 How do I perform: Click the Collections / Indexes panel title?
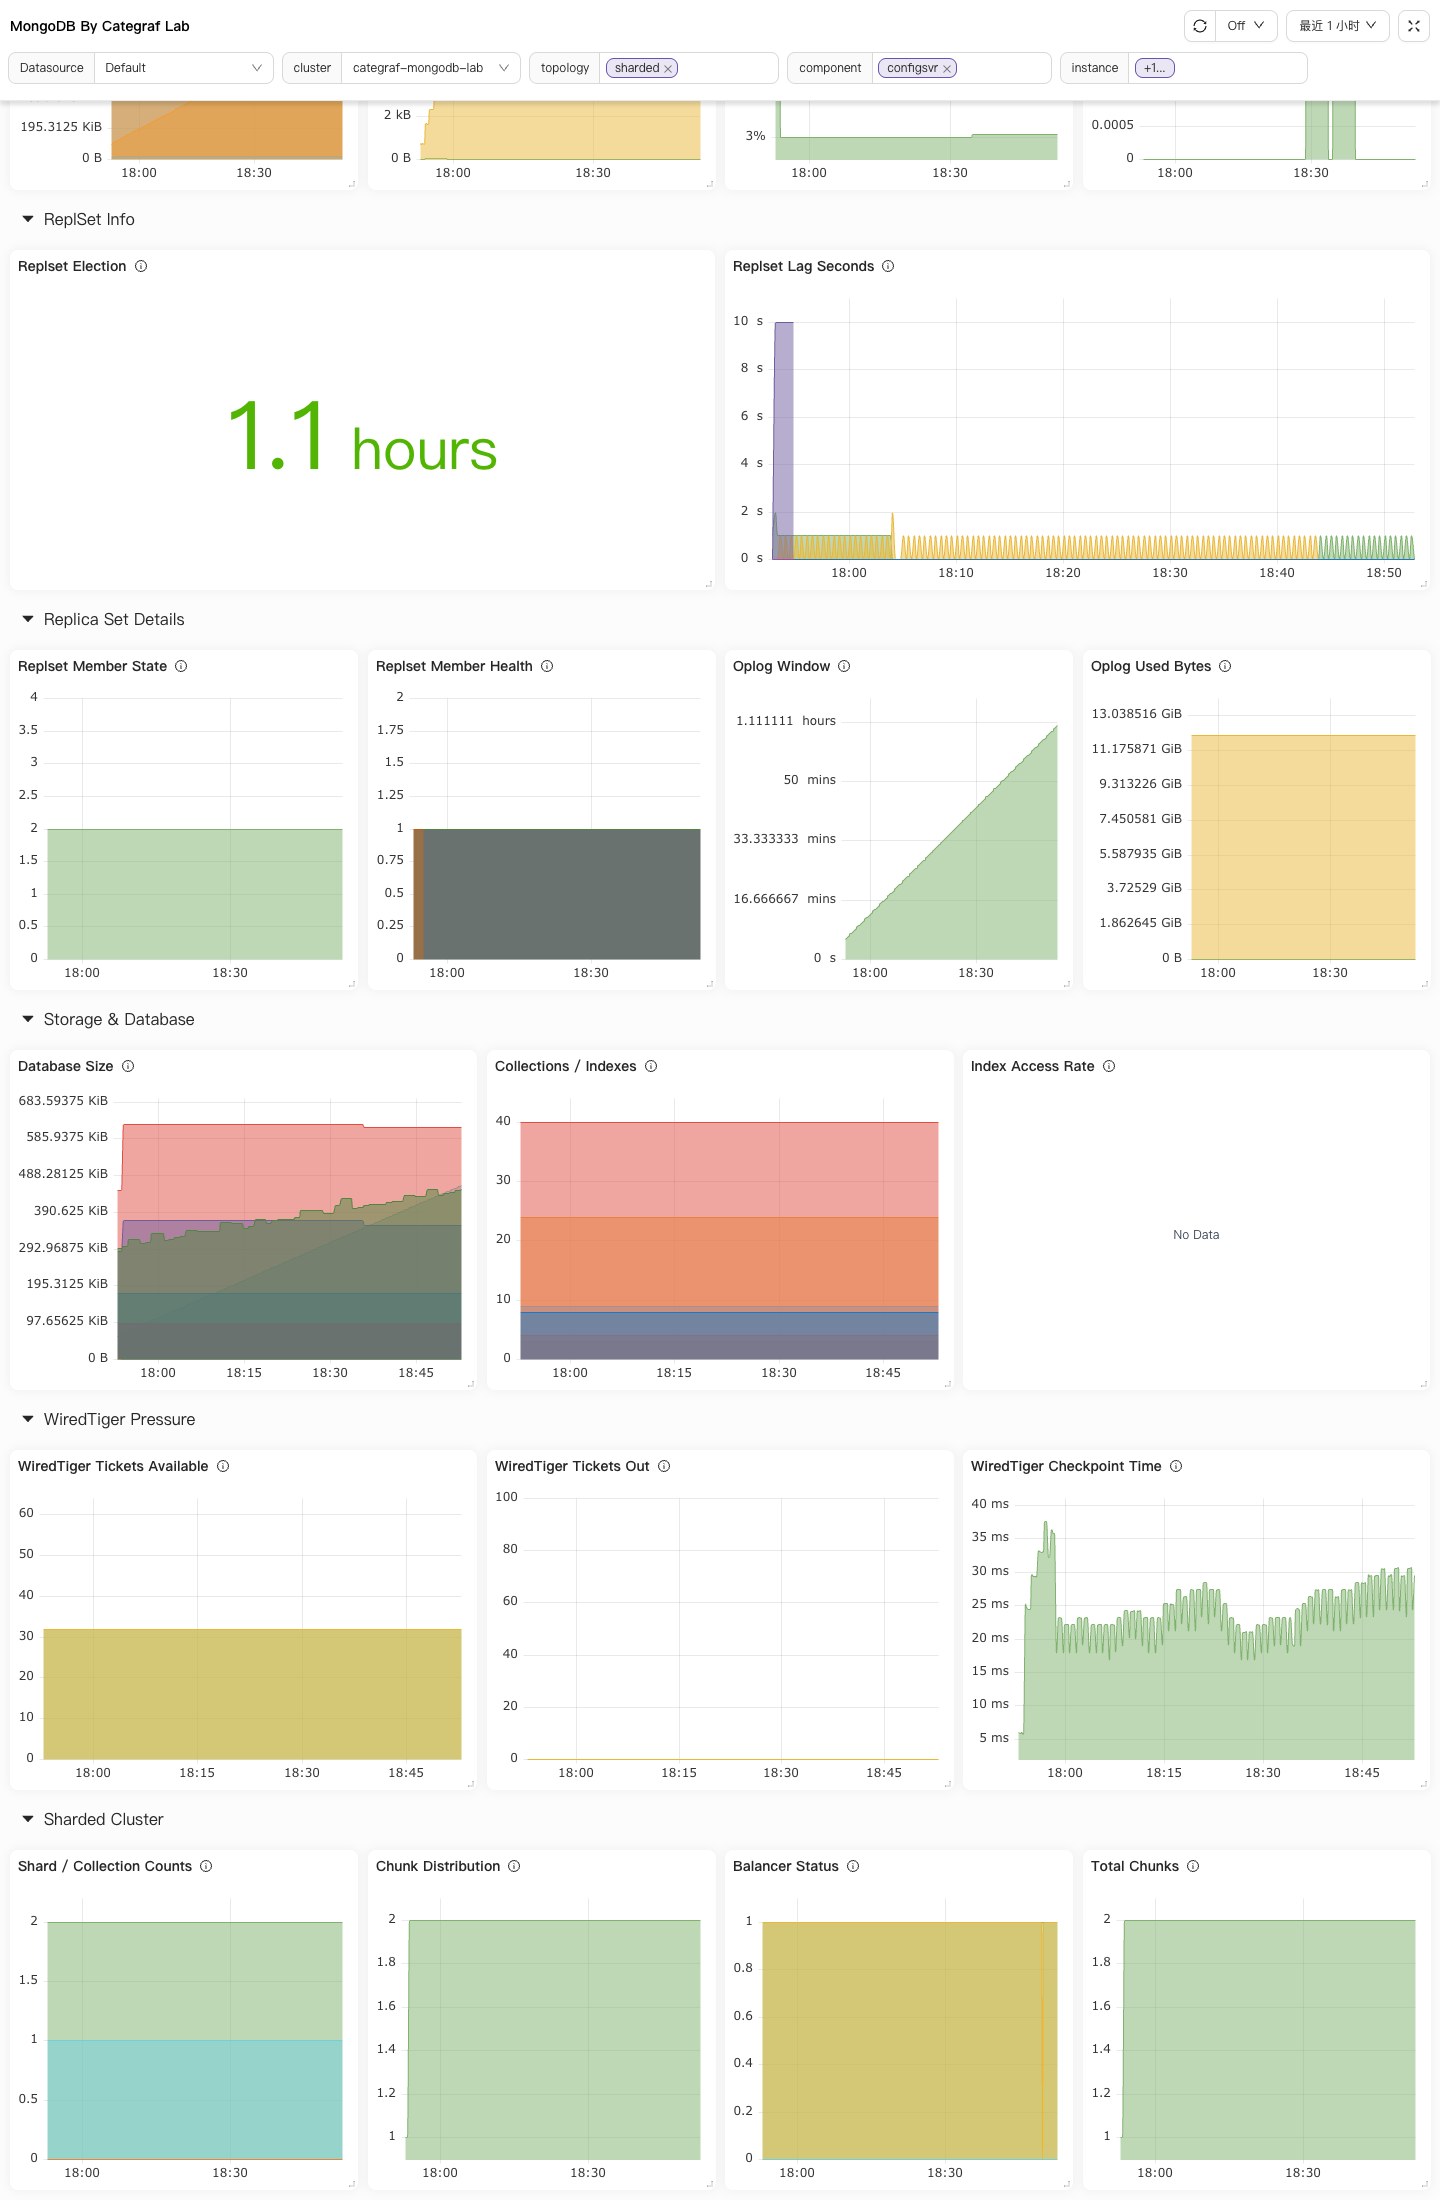pyautogui.click(x=565, y=1066)
